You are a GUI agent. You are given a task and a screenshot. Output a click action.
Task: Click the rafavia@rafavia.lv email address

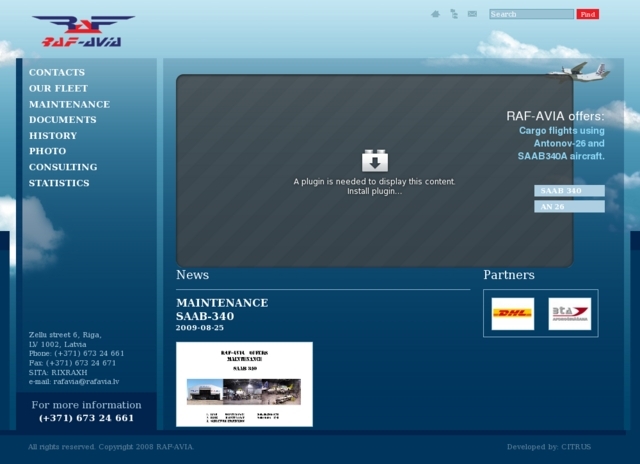tap(86, 382)
